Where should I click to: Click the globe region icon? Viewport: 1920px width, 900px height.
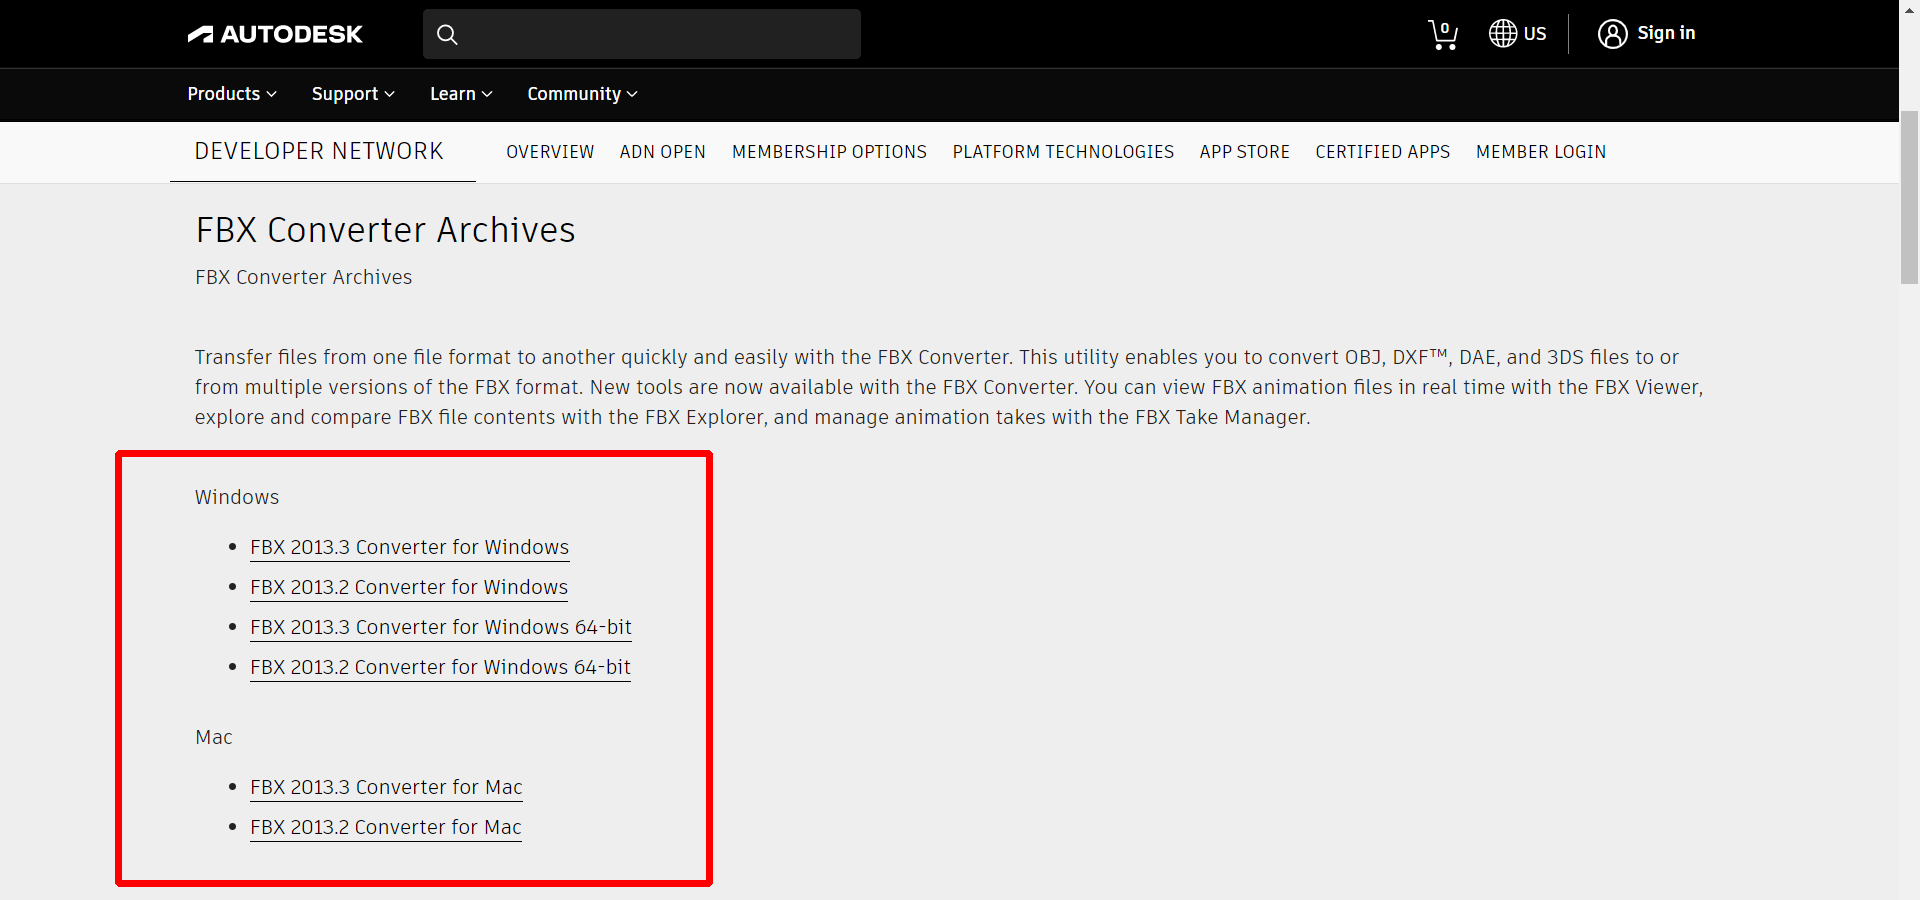click(x=1502, y=33)
